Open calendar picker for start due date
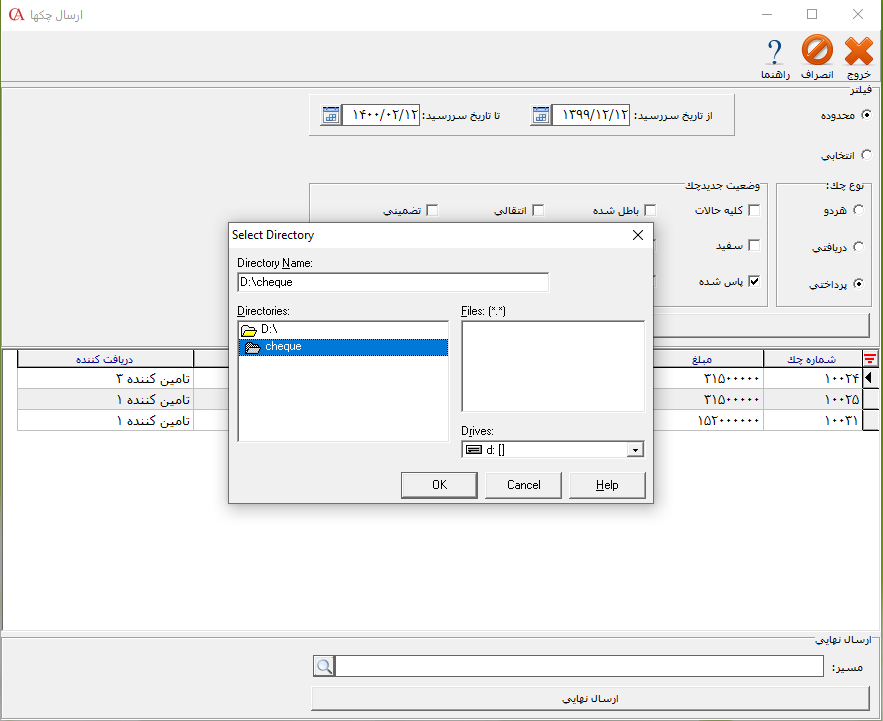This screenshot has width=883, height=721. click(540, 115)
